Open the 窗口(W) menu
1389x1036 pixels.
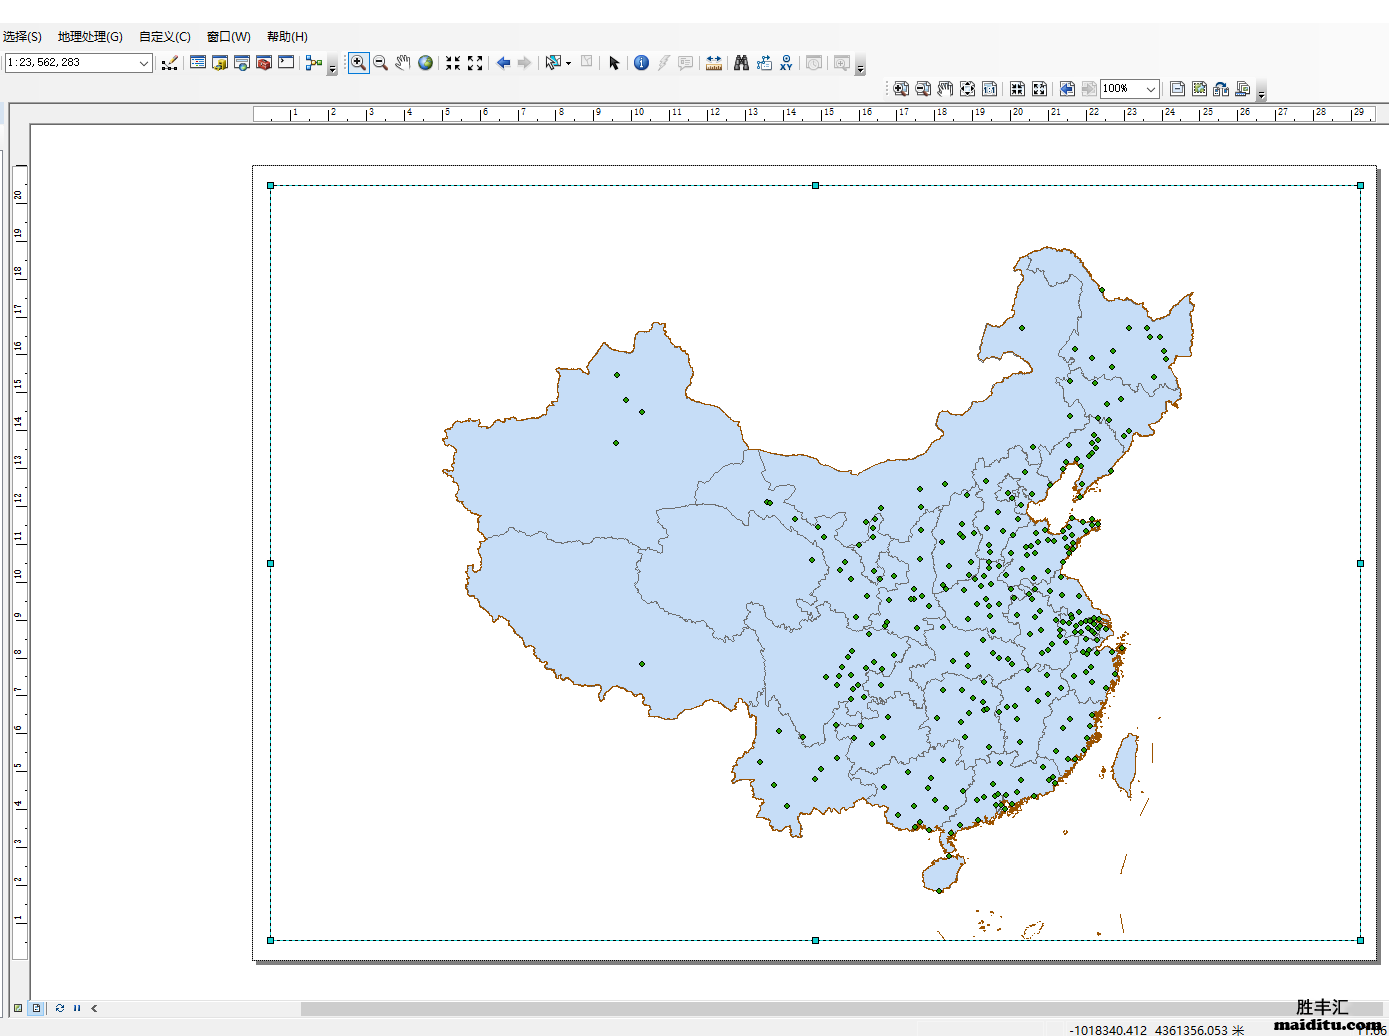pyautogui.click(x=227, y=36)
